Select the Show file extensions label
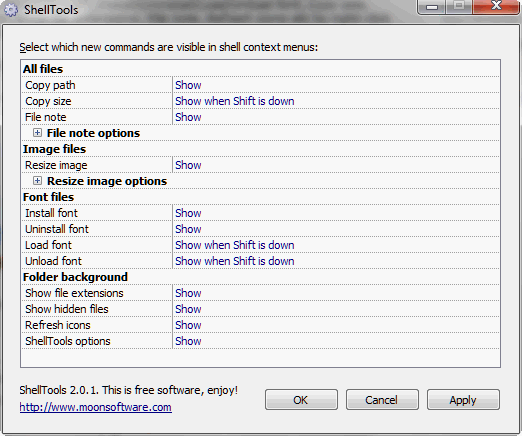 (74, 293)
